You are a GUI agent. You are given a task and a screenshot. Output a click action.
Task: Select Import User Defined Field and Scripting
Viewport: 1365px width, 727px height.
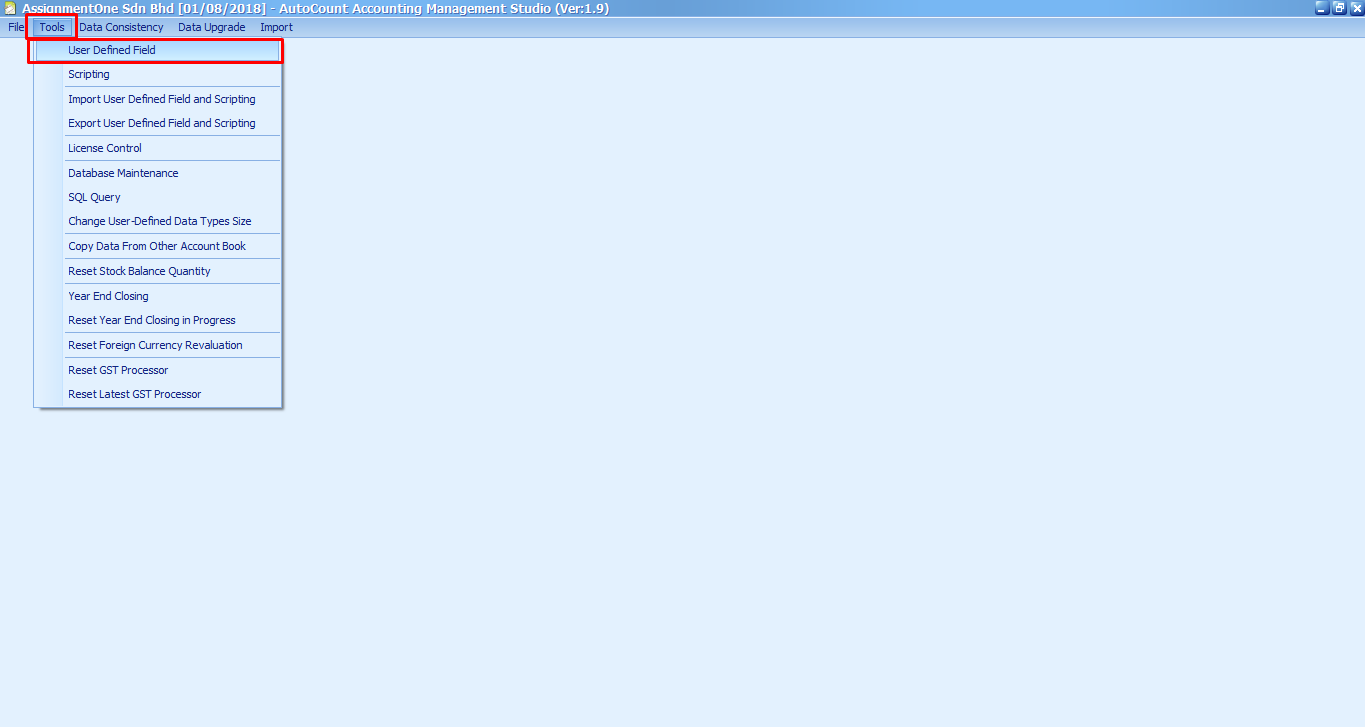pyautogui.click(x=158, y=99)
